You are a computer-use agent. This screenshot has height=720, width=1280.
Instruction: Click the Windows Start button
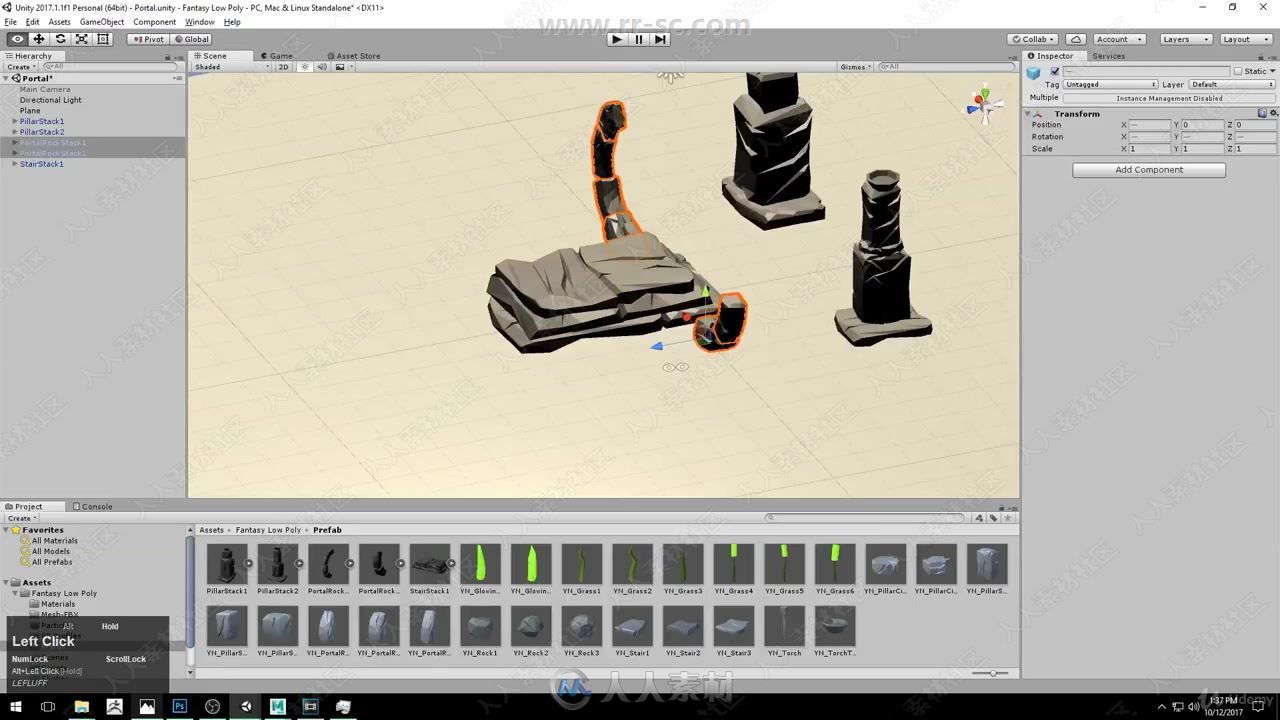click(x=16, y=706)
